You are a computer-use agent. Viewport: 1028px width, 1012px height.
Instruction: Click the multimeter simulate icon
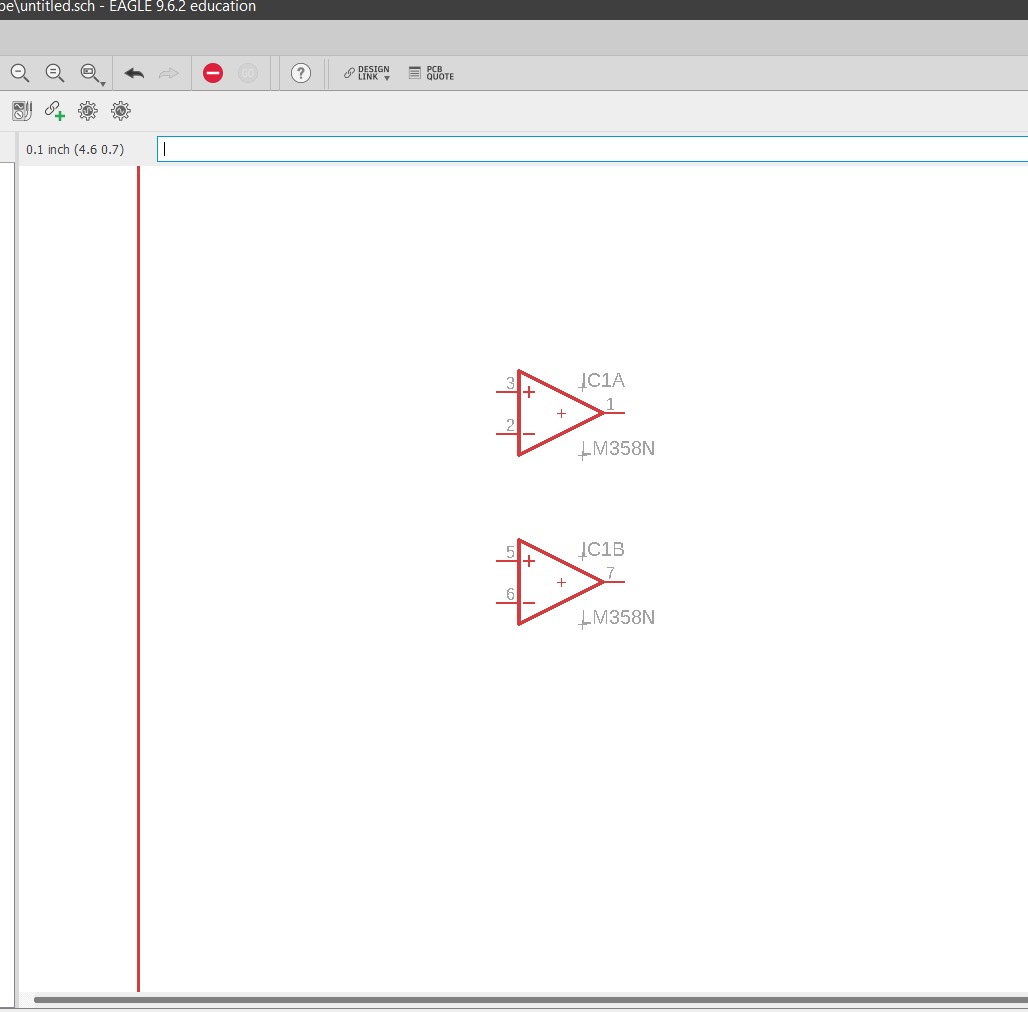pos(22,111)
